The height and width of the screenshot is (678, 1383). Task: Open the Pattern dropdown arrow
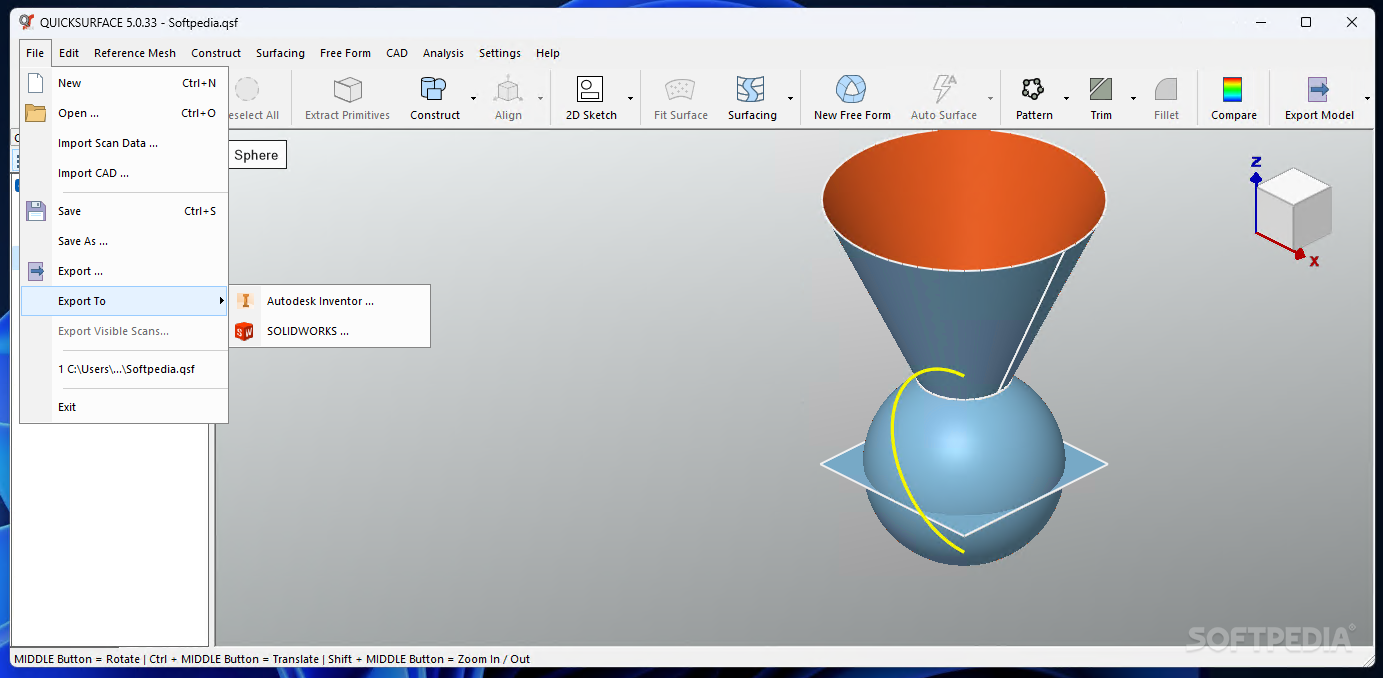(1066, 98)
